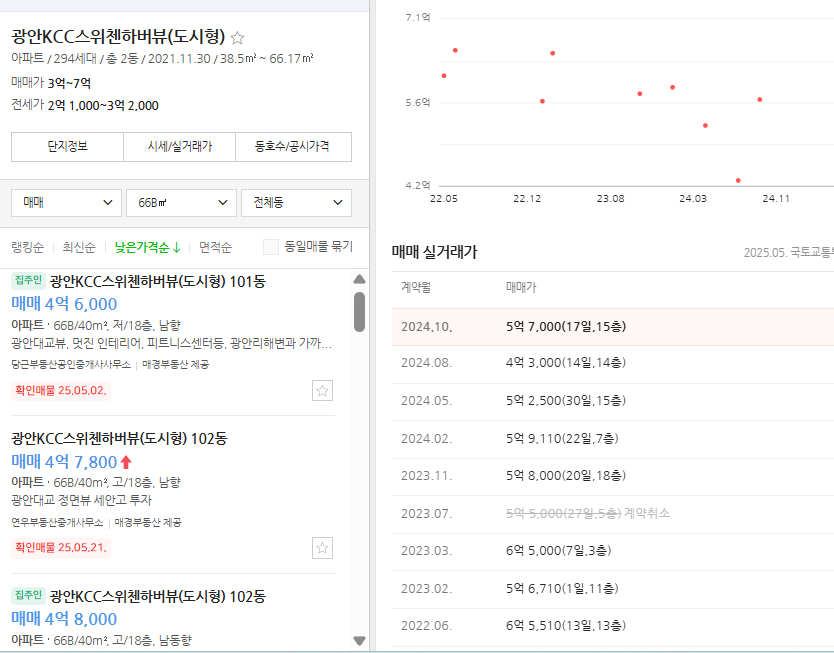The width and height of the screenshot is (834, 653).
Task: Click the listing panel scrollbar thumb
Action: pyautogui.click(x=360, y=312)
